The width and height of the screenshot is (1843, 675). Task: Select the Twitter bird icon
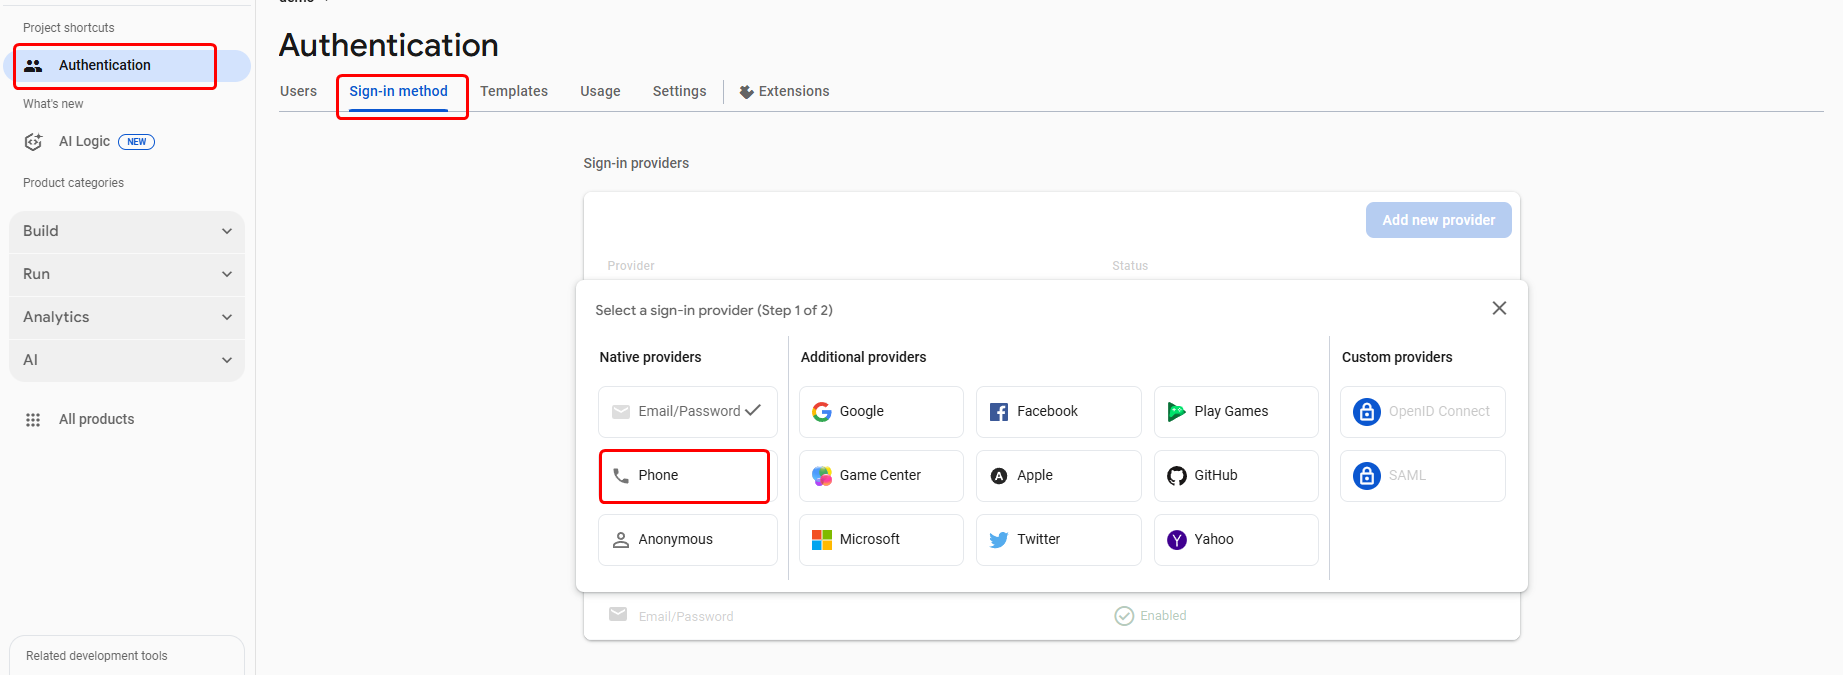click(x=999, y=540)
